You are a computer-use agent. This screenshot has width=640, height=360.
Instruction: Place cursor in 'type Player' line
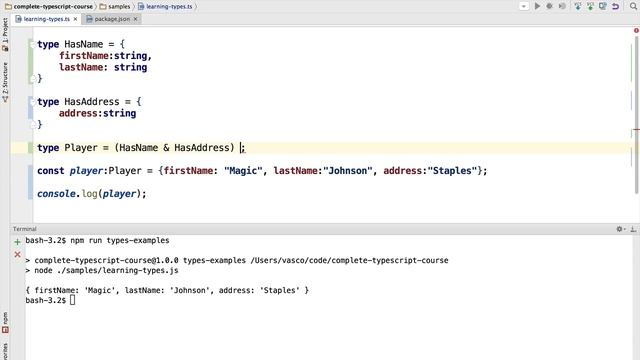tap(141, 148)
